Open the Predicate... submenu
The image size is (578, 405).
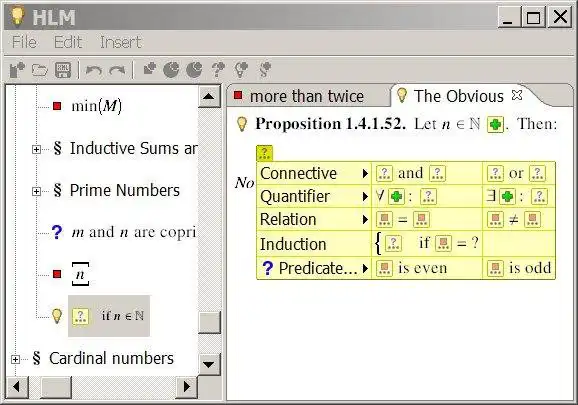(x=314, y=268)
